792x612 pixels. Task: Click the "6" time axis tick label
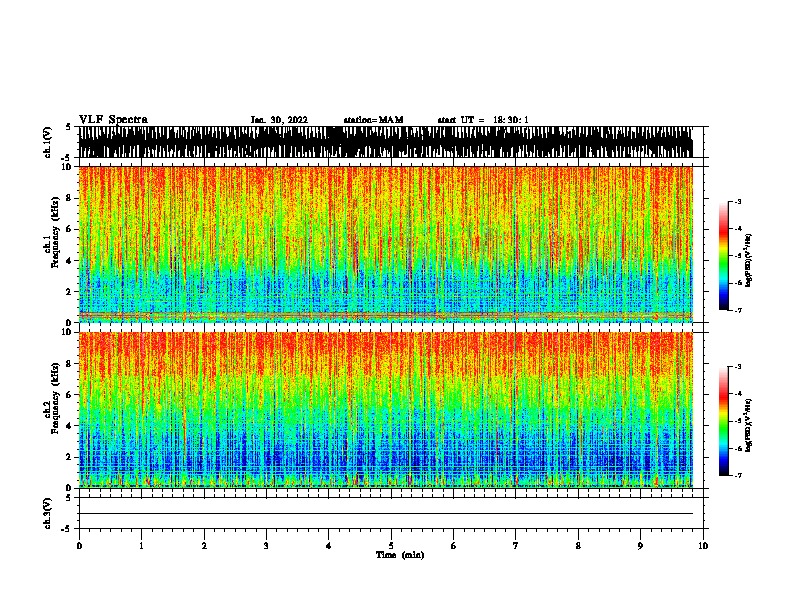[x=454, y=545]
